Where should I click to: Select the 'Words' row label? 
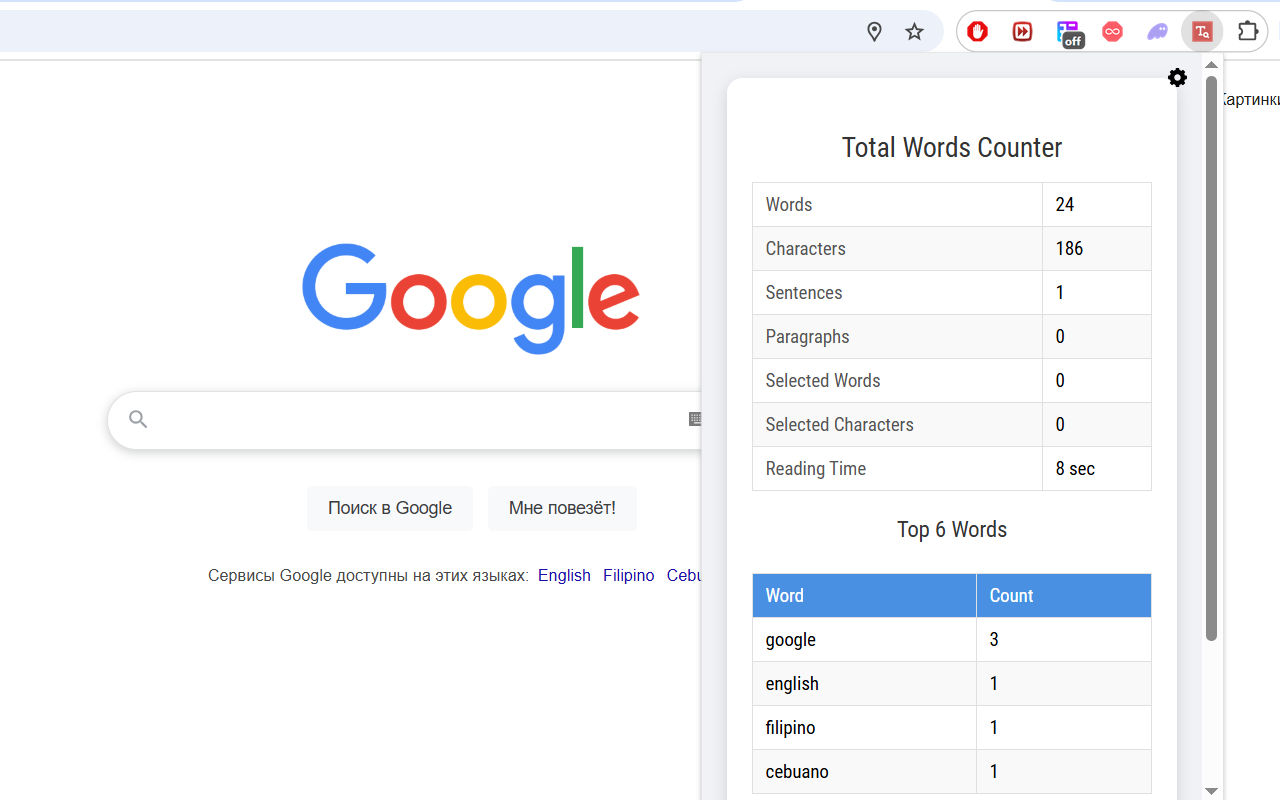click(789, 205)
